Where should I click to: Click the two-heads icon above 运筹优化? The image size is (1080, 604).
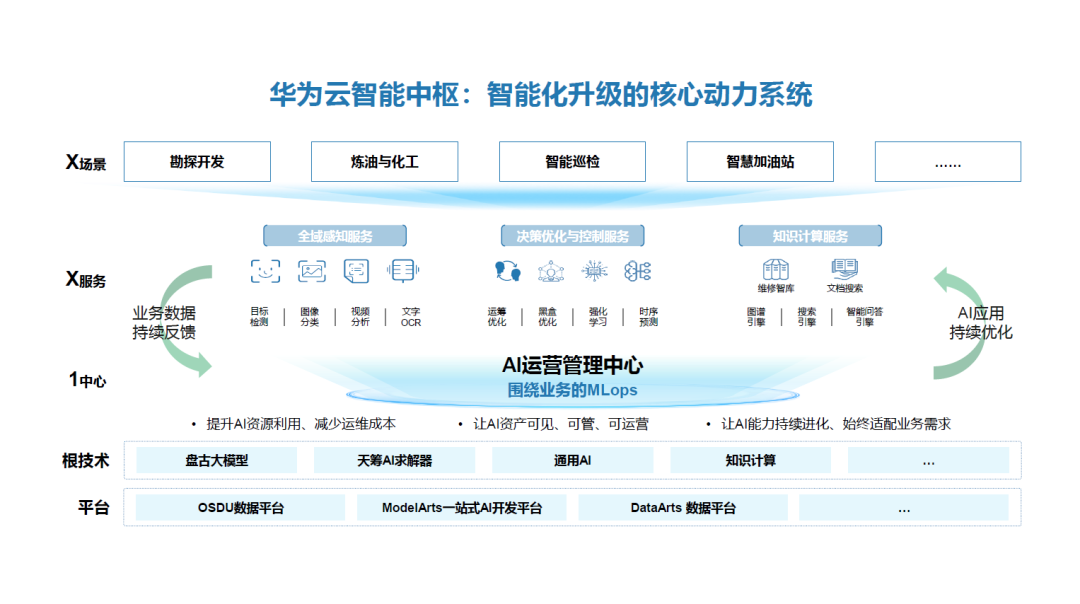(508, 271)
